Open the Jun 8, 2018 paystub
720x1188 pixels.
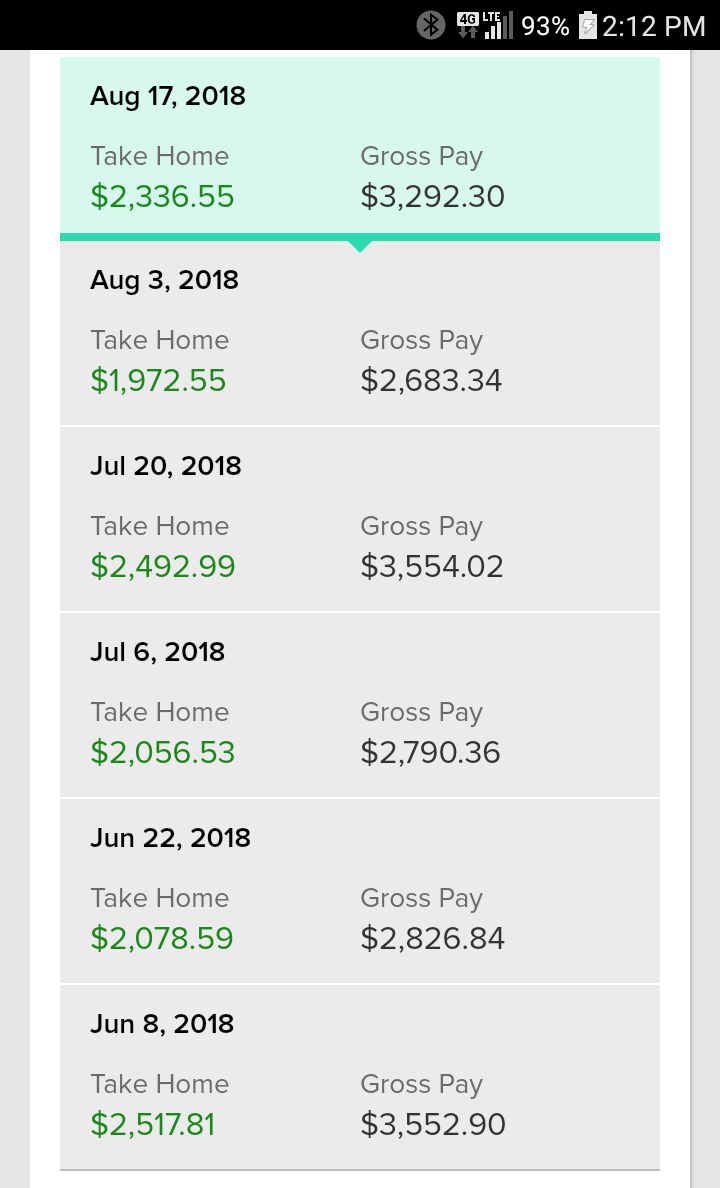(360, 1077)
